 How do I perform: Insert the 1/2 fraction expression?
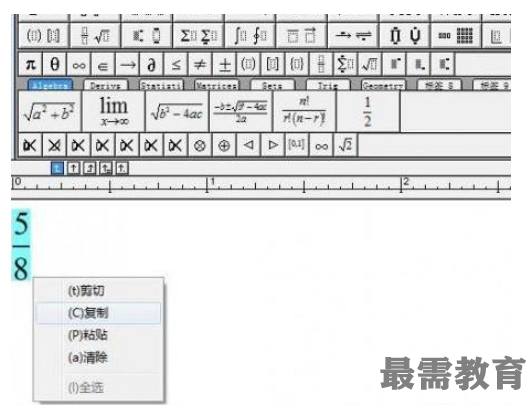coord(368,111)
